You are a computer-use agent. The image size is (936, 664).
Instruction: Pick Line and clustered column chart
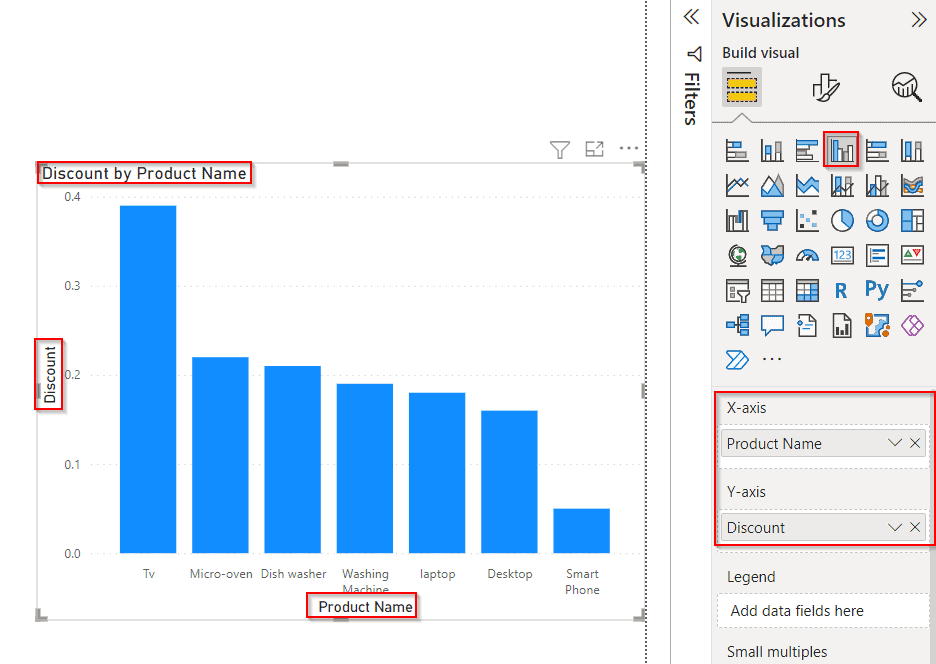(x=877, y=186)
